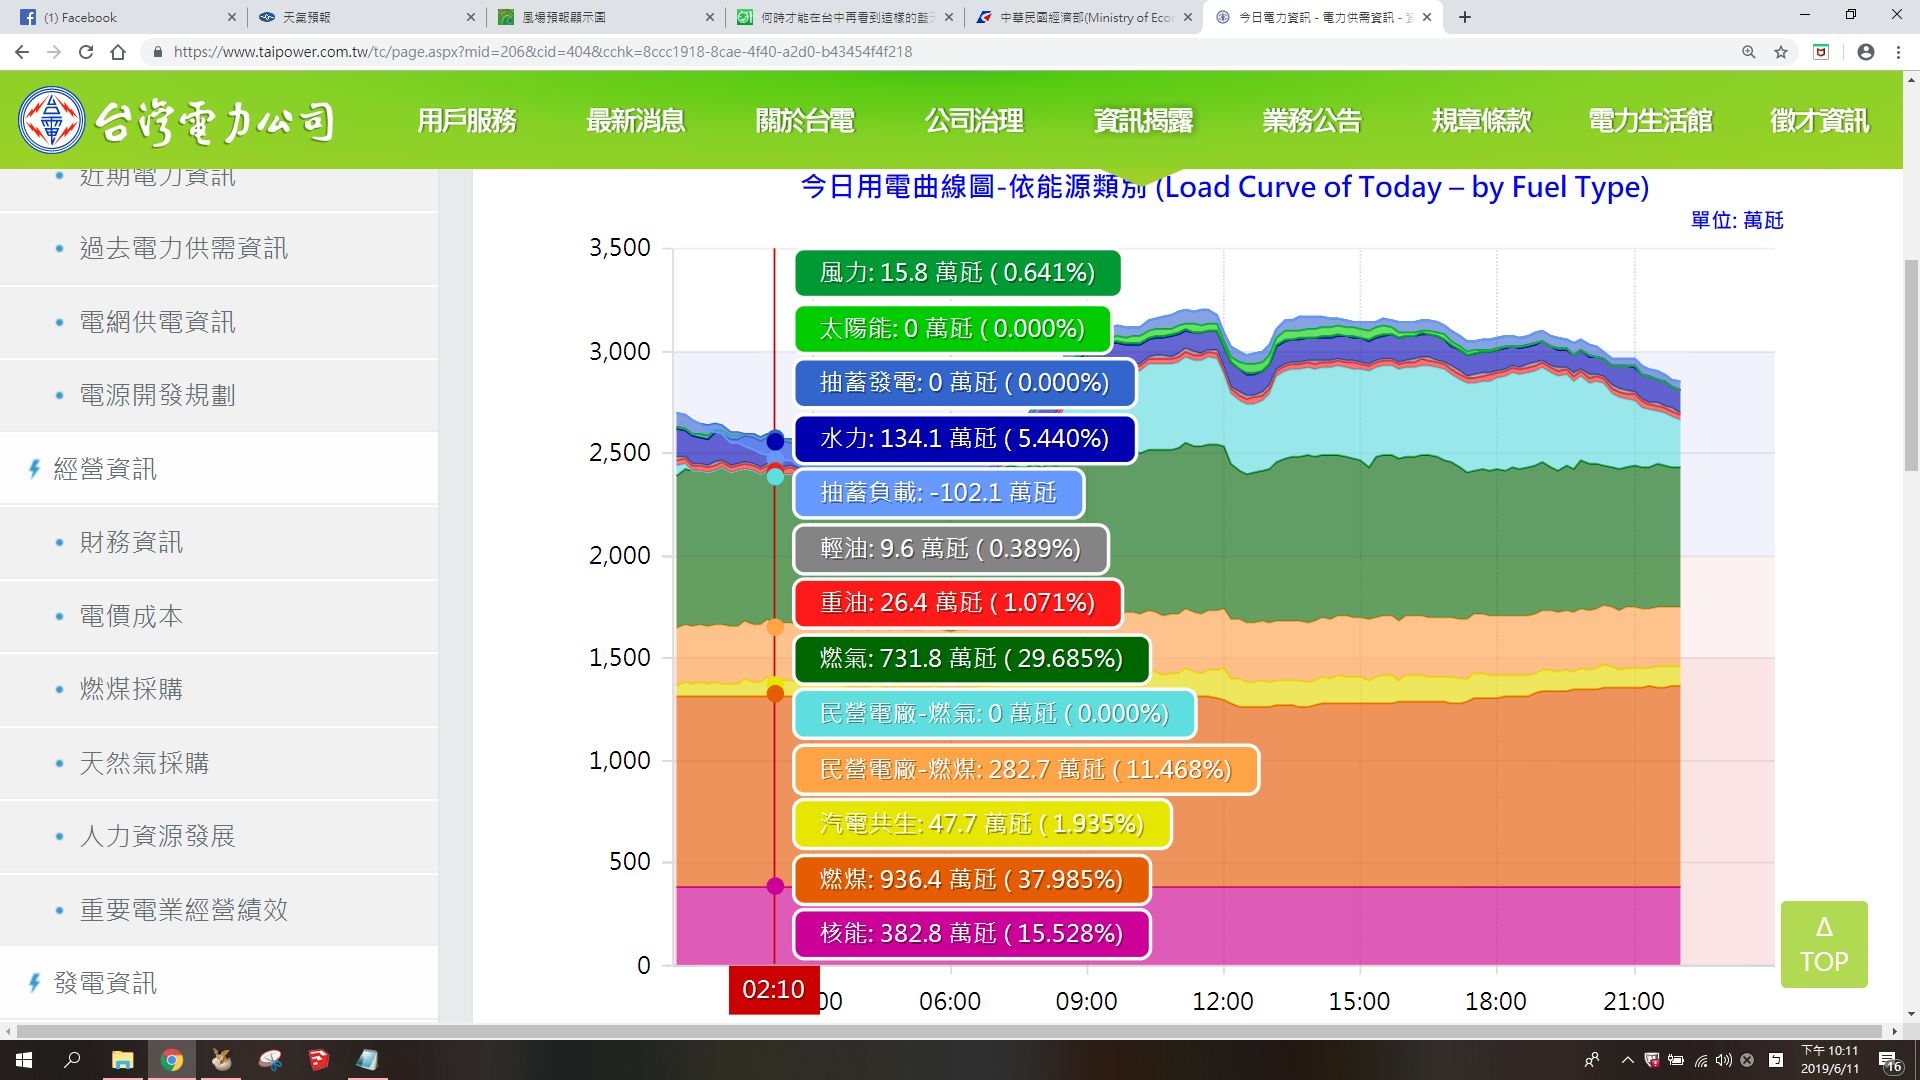Open the 電力生活館 menu

coord(1650,121)
